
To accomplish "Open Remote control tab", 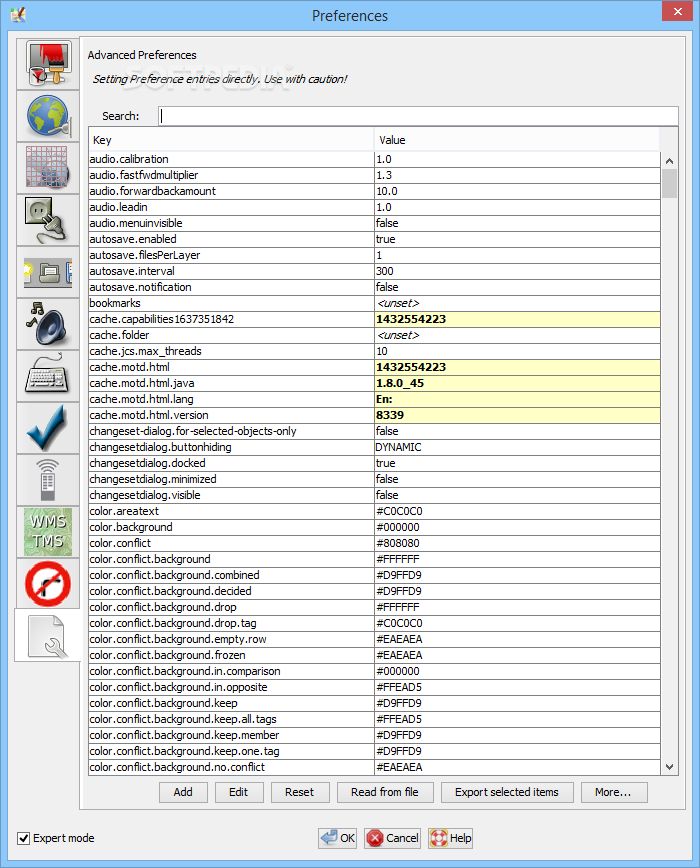I will tap(48, 480).
